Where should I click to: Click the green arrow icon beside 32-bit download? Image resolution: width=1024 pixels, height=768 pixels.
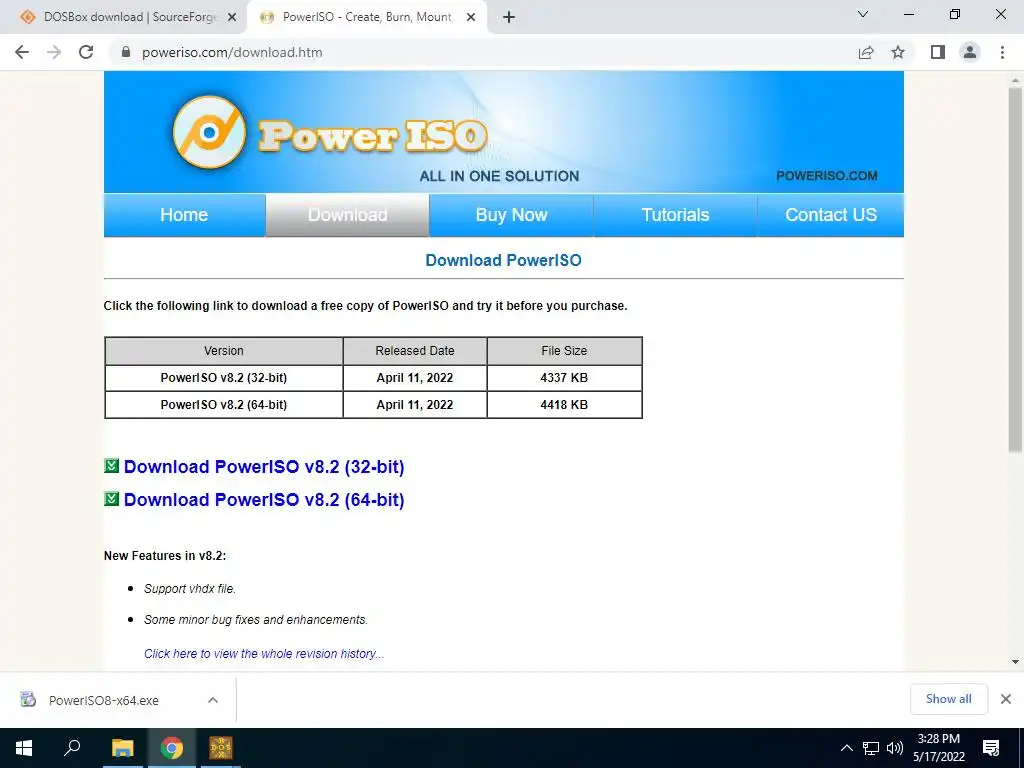(x=112, y=466)
